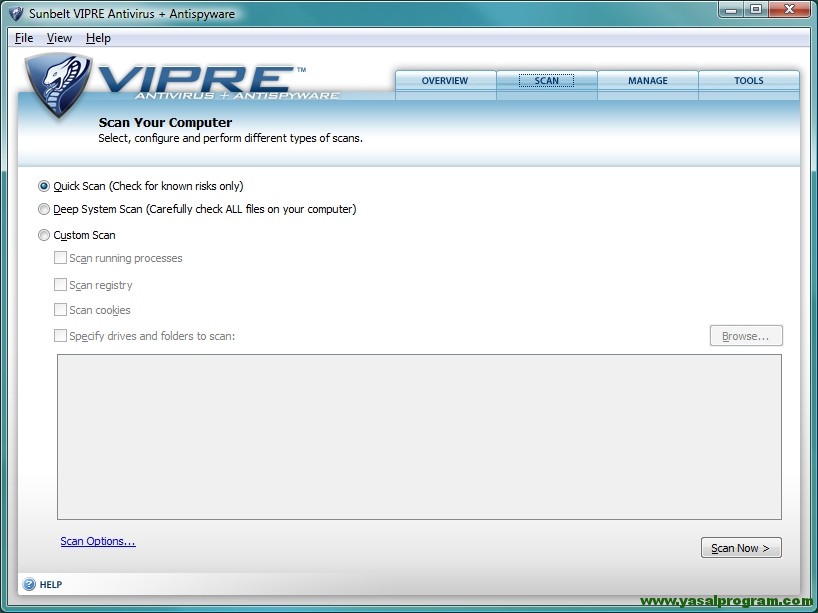Switch to the Manage tab
The width and height of the screenshot is (818, 613).
point(647,81)
